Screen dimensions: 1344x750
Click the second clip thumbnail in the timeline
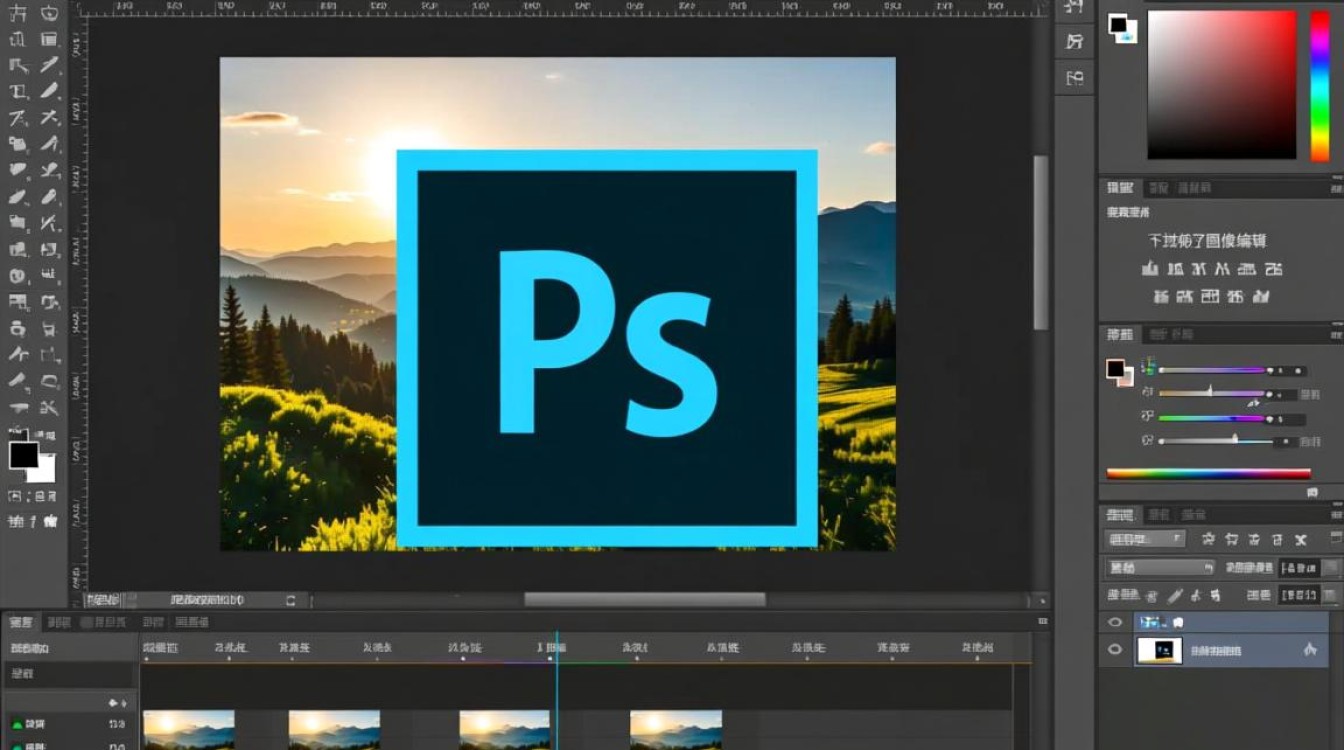[334, 730]
